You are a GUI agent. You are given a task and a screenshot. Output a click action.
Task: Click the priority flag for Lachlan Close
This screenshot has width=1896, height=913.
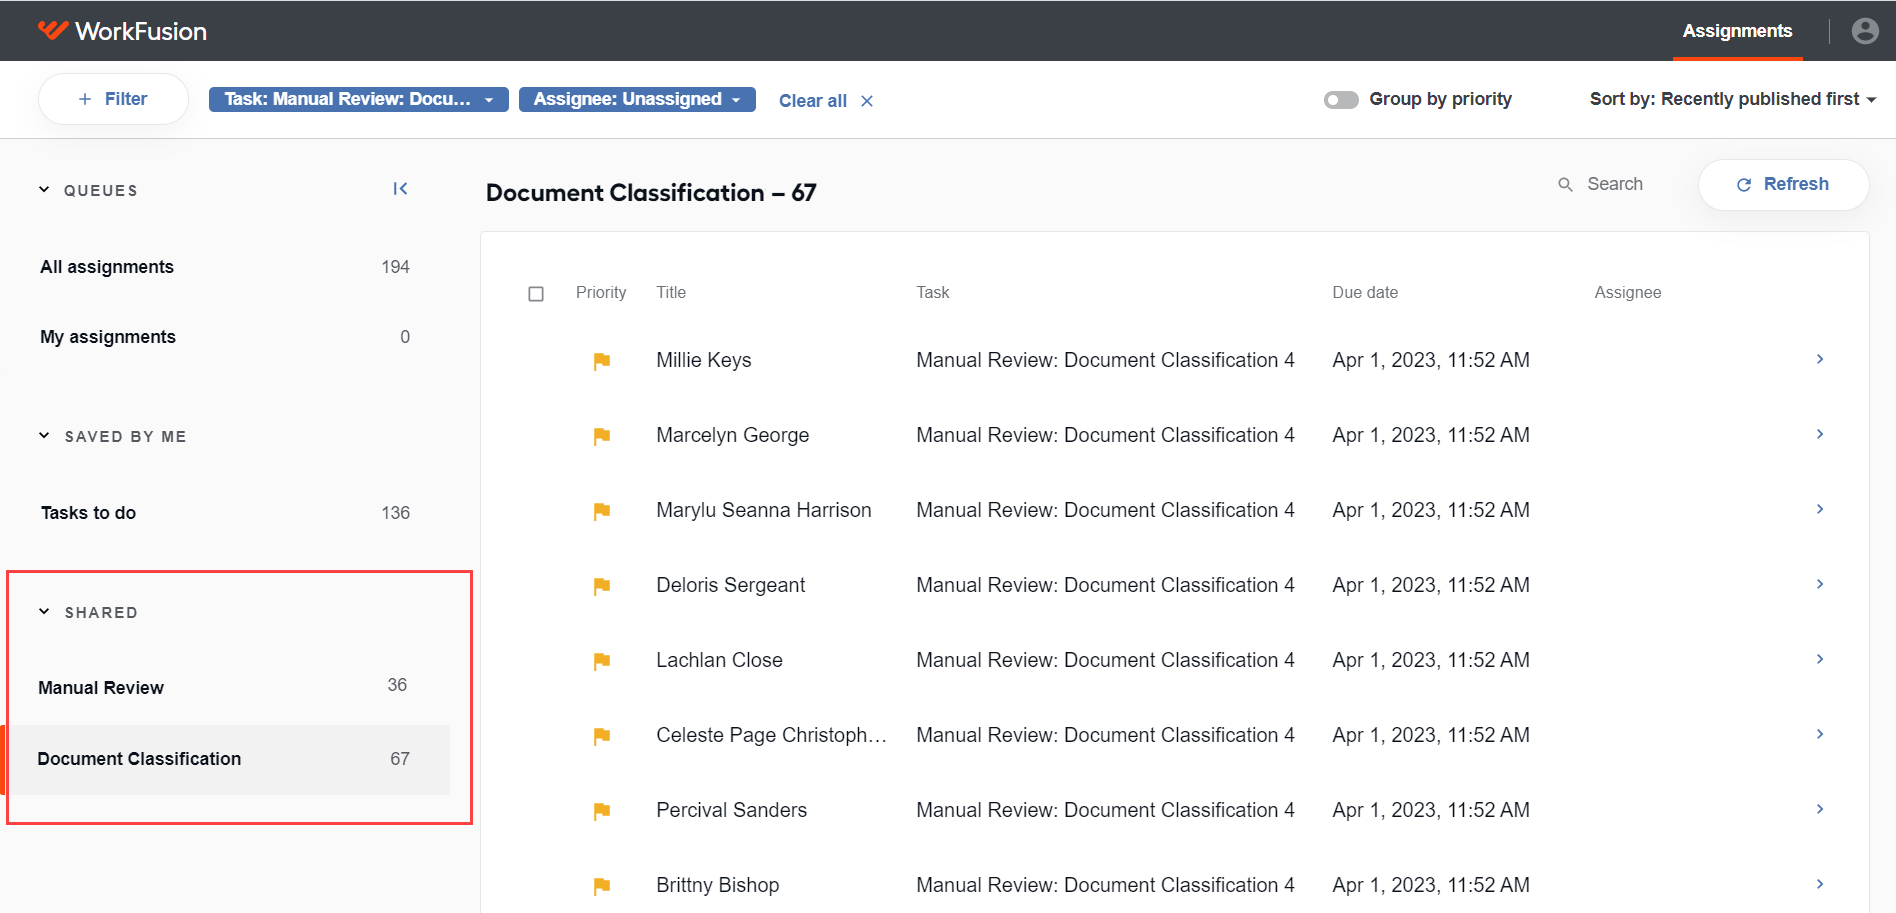point(602,661)
